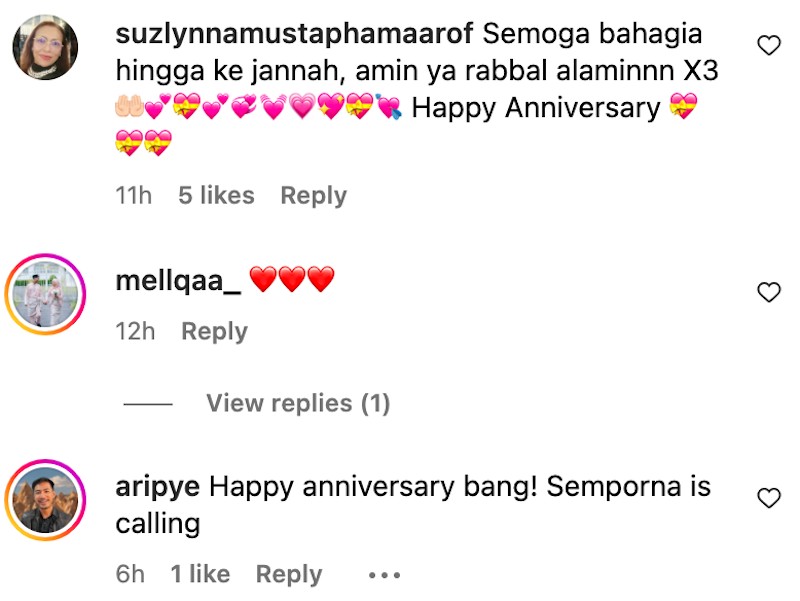Open aripye username link
The height and width of the screenshot is (601, 800).
coord(158,487)
